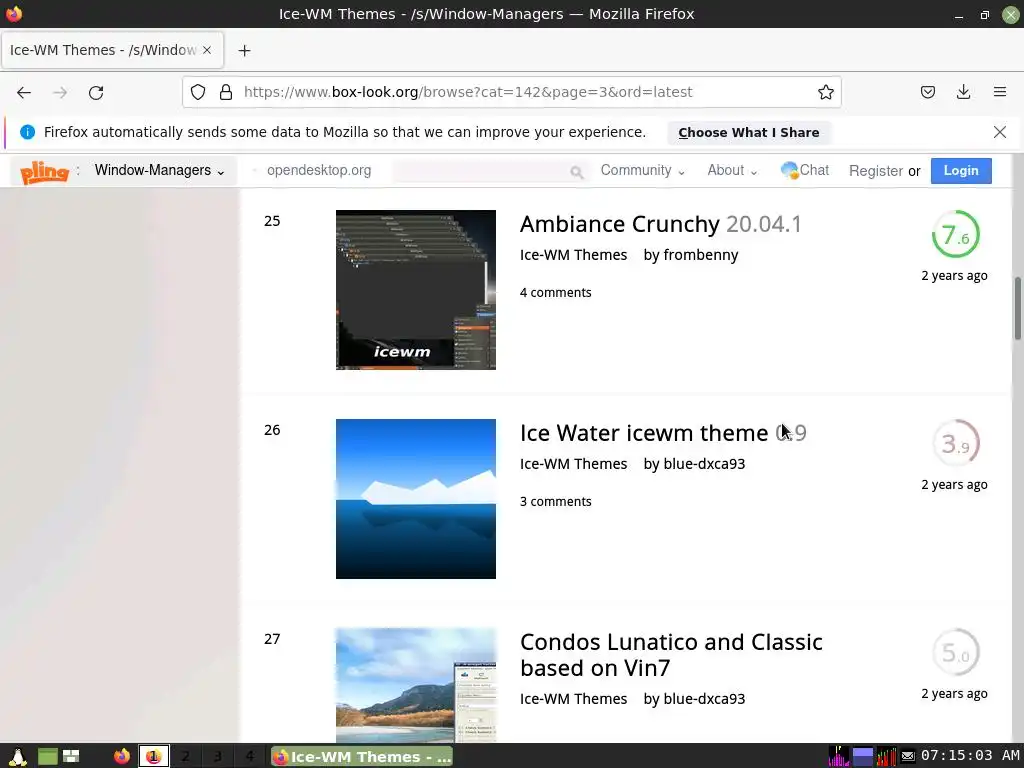This screenshot has height=768, width=1024.
Task: Open the Firefox downloads panel
Action: point(963,92)
